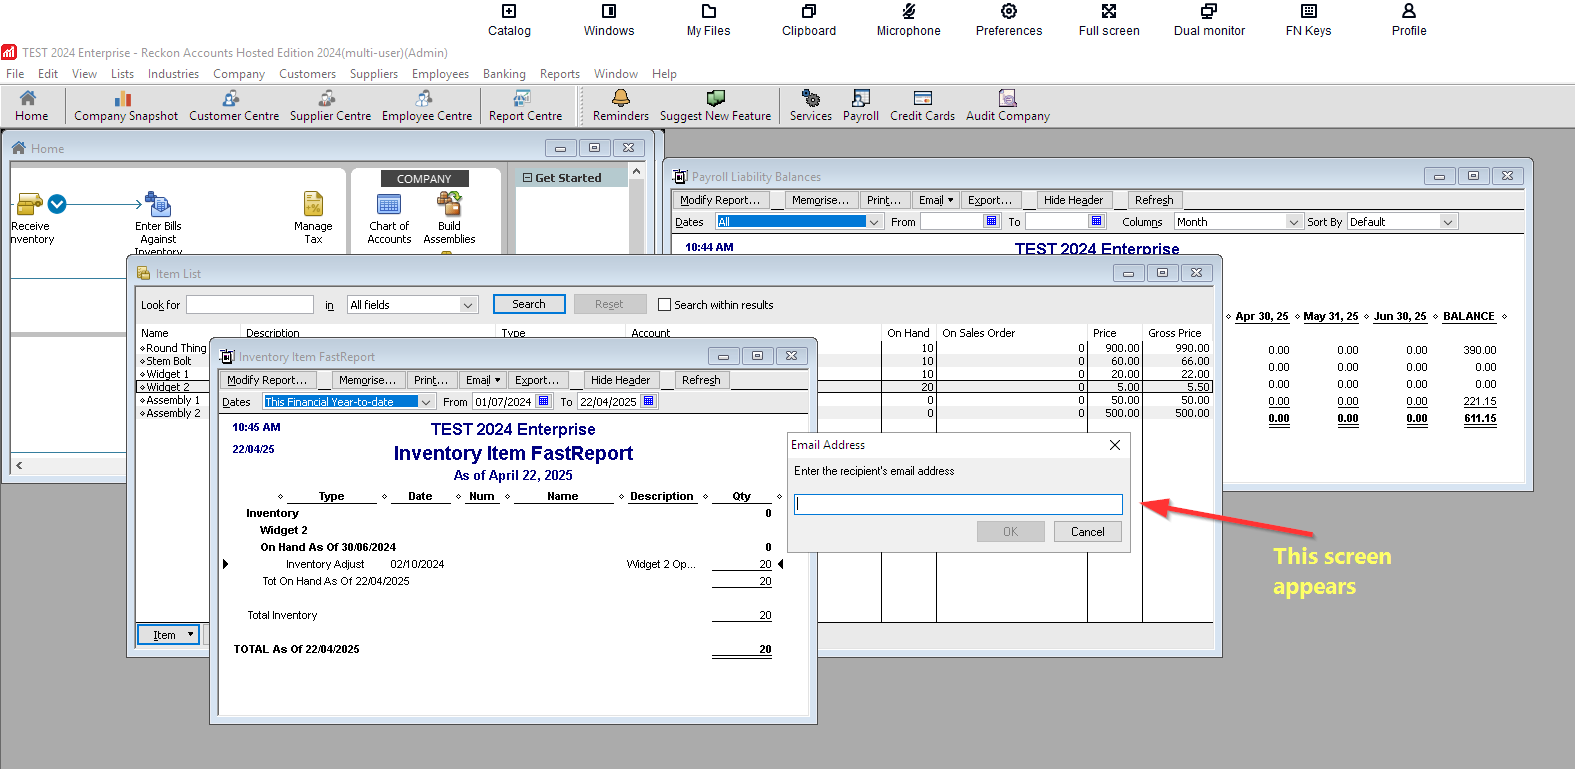Cancel the Email Address dialog
This screenshot has width=1575, height=769.
point(1087,532)
